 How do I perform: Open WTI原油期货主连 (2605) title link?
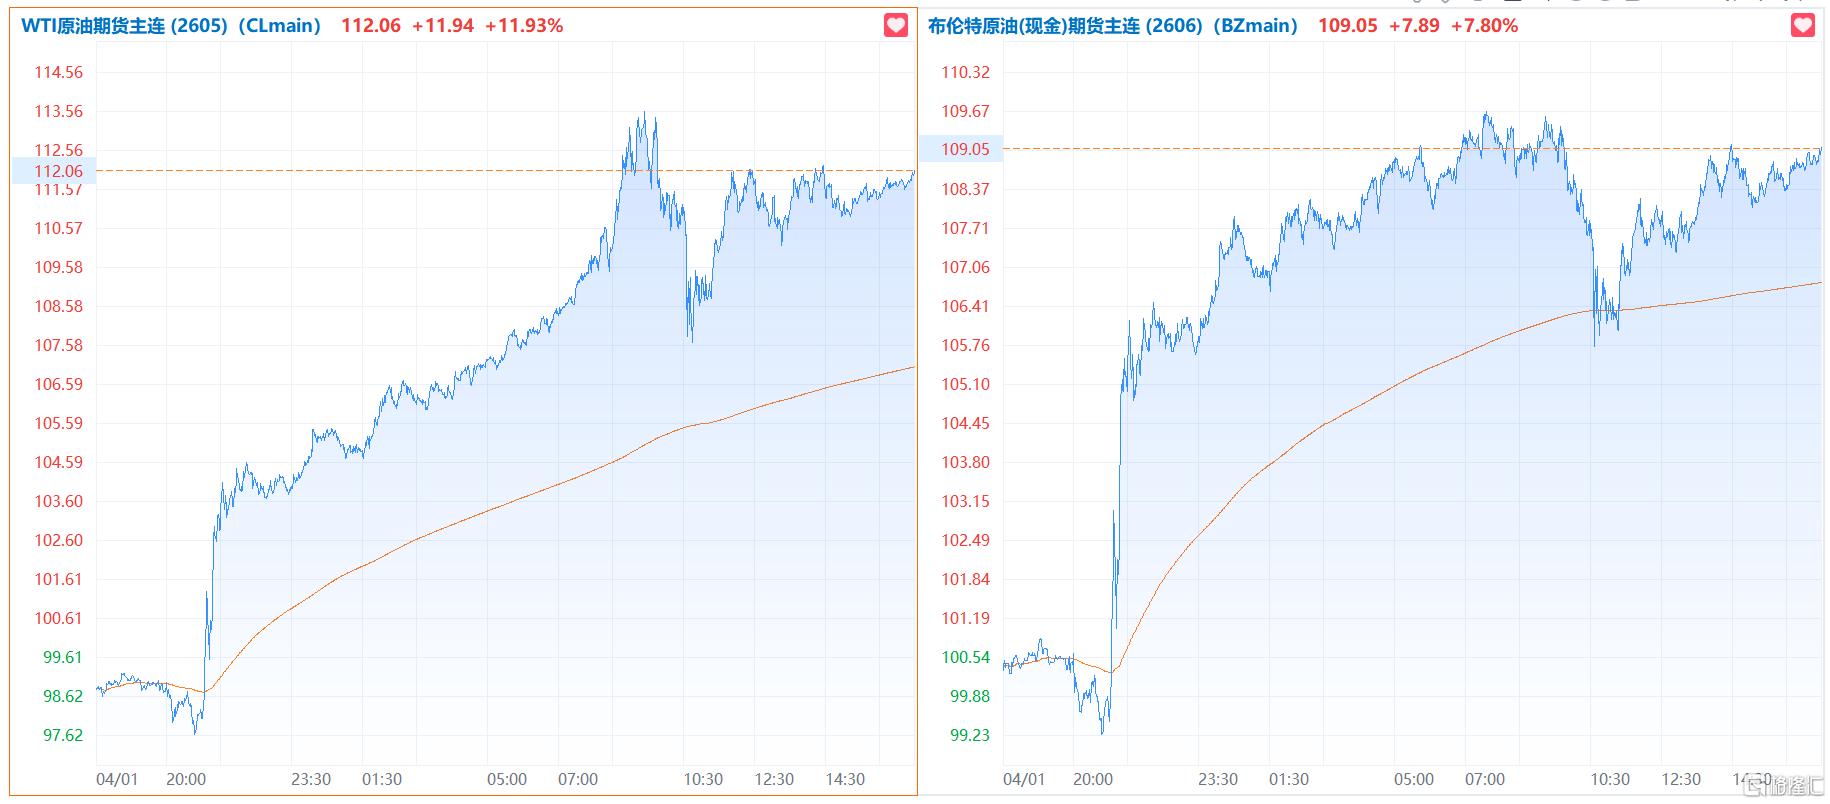click(171, 26)
